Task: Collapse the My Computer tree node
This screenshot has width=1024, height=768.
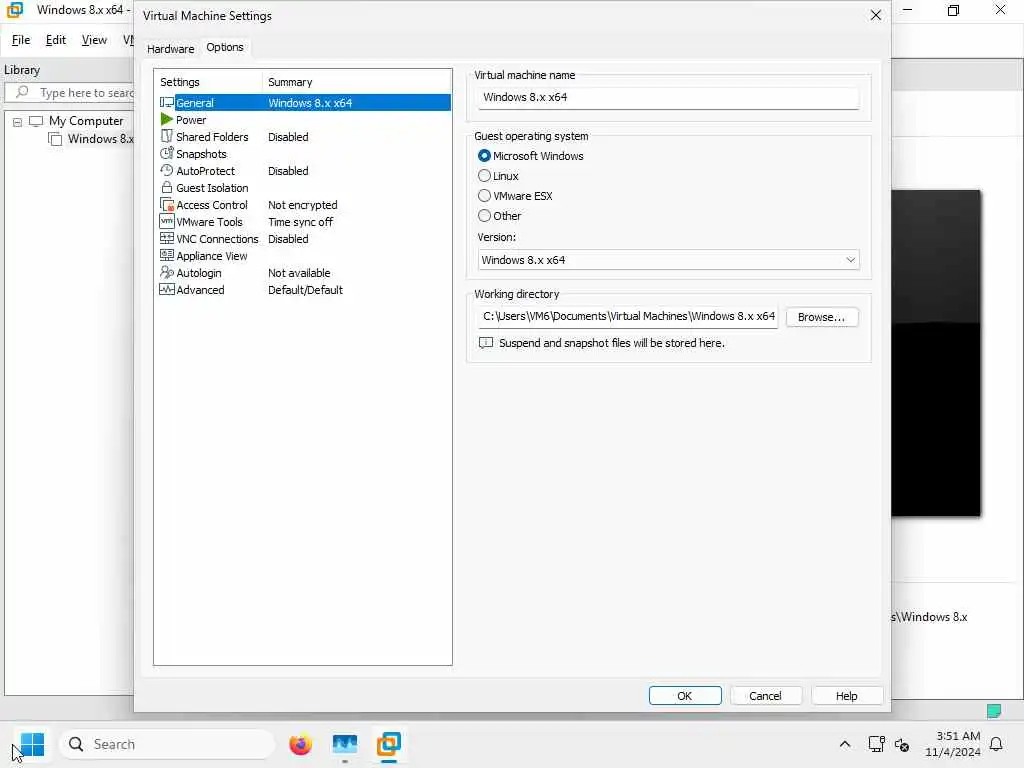Action: 18,122
